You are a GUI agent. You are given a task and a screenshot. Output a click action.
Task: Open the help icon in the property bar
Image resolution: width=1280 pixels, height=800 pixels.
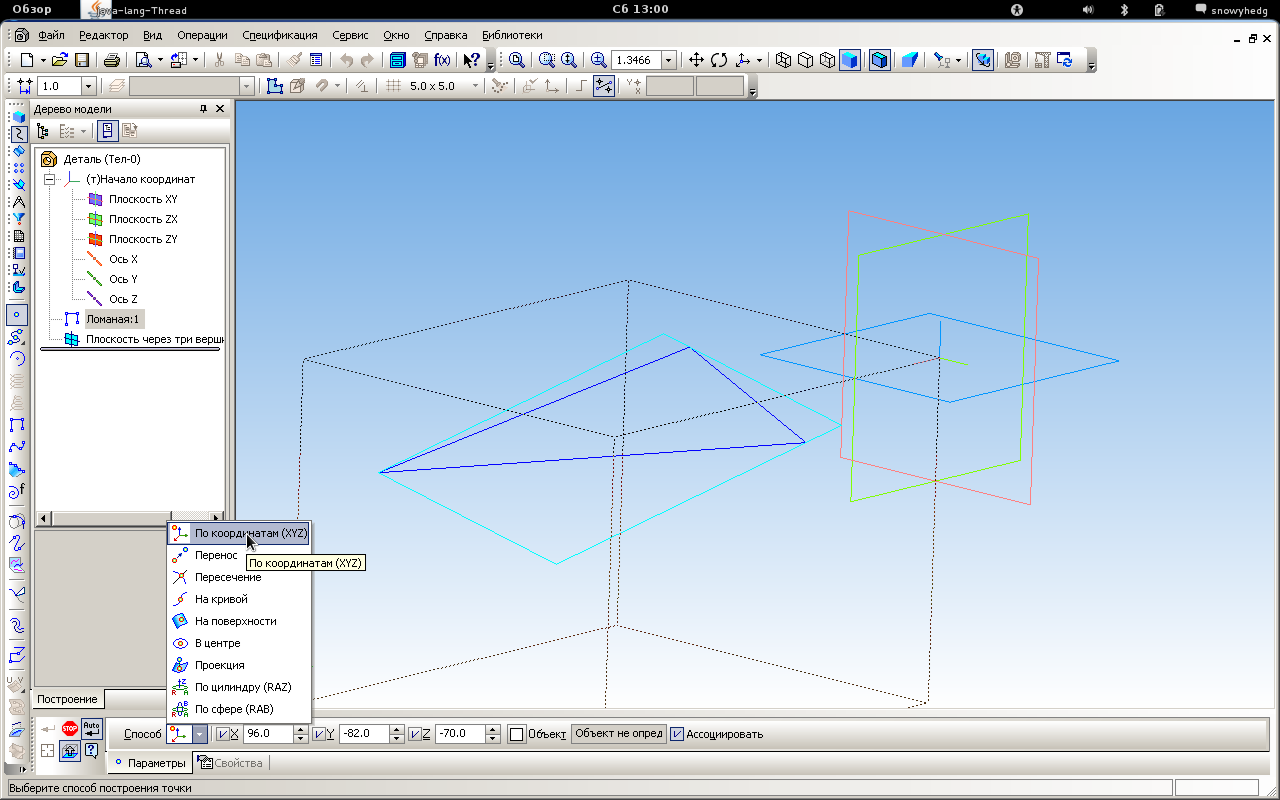(x=91, y=751)
